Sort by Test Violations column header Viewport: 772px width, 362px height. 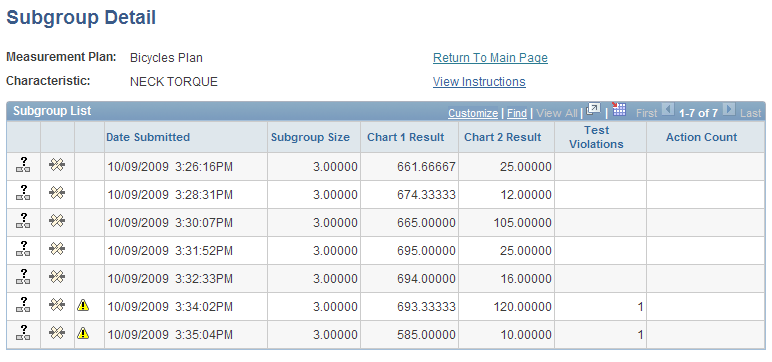coord(596,137)
